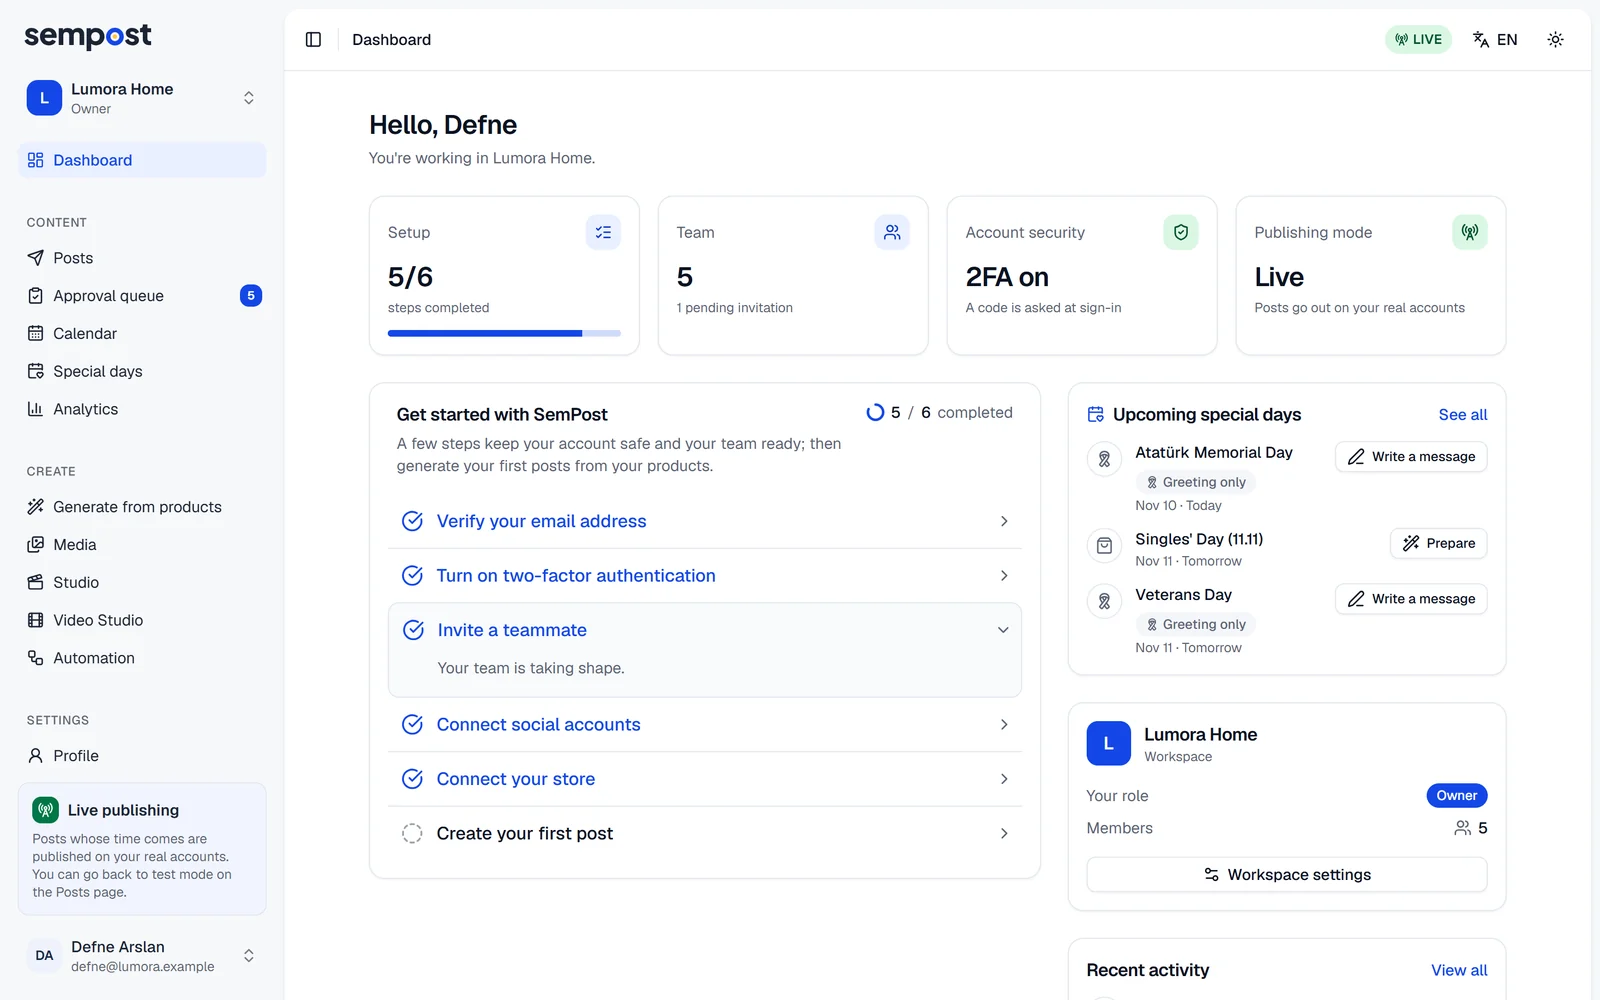
Task: Expand Connect social accounts step
Action: pos(705,725)
